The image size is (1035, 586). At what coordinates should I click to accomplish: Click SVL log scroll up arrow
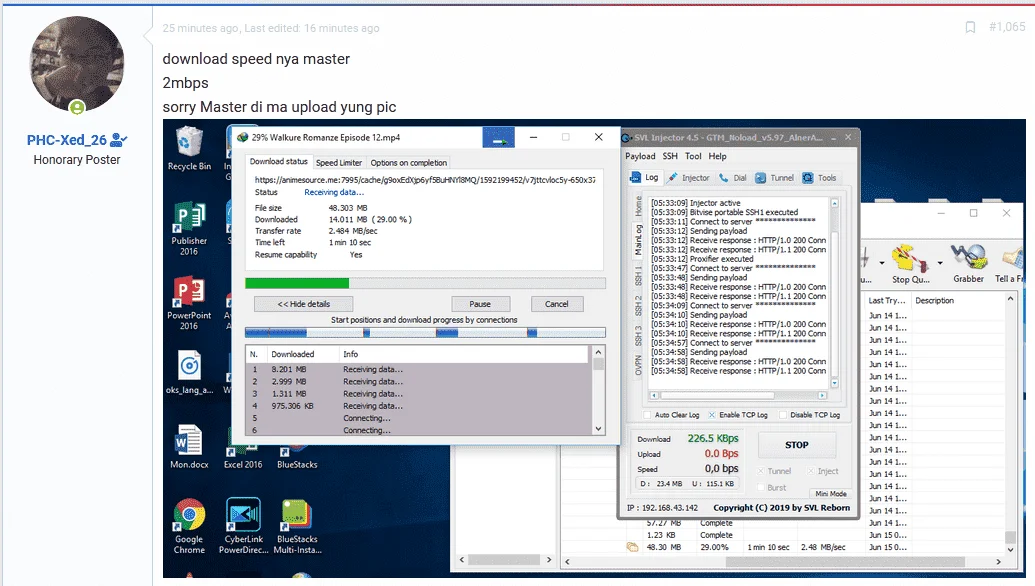834,203
